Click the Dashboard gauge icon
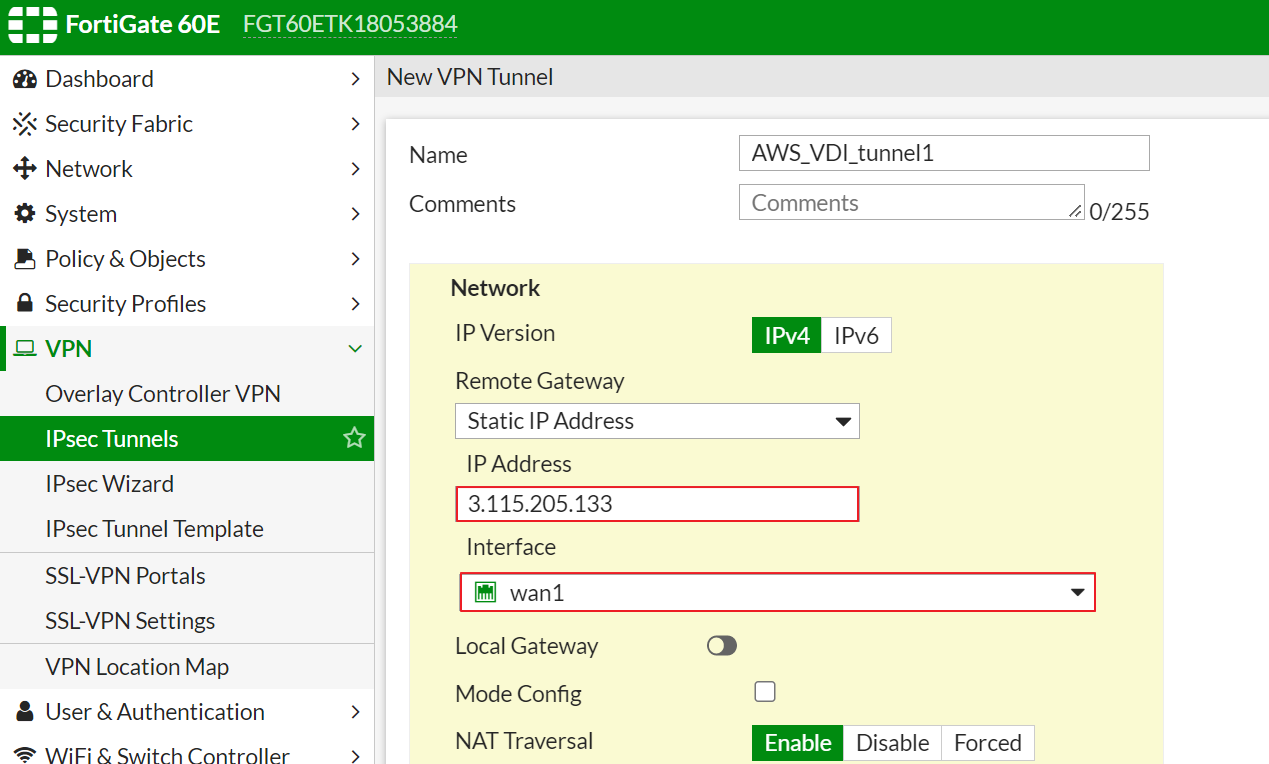This screenshot has height=764, width=1269. 25,79
